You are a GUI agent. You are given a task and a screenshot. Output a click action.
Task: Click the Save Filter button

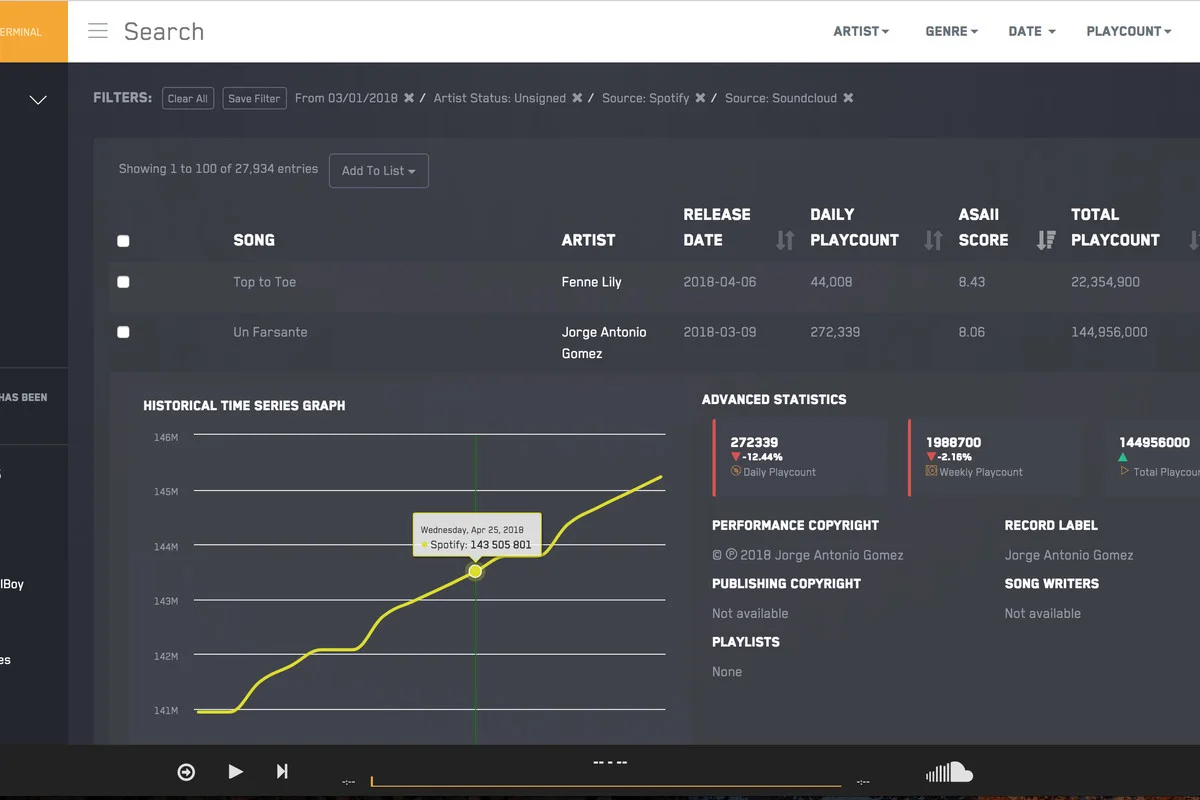click(254, 98)
